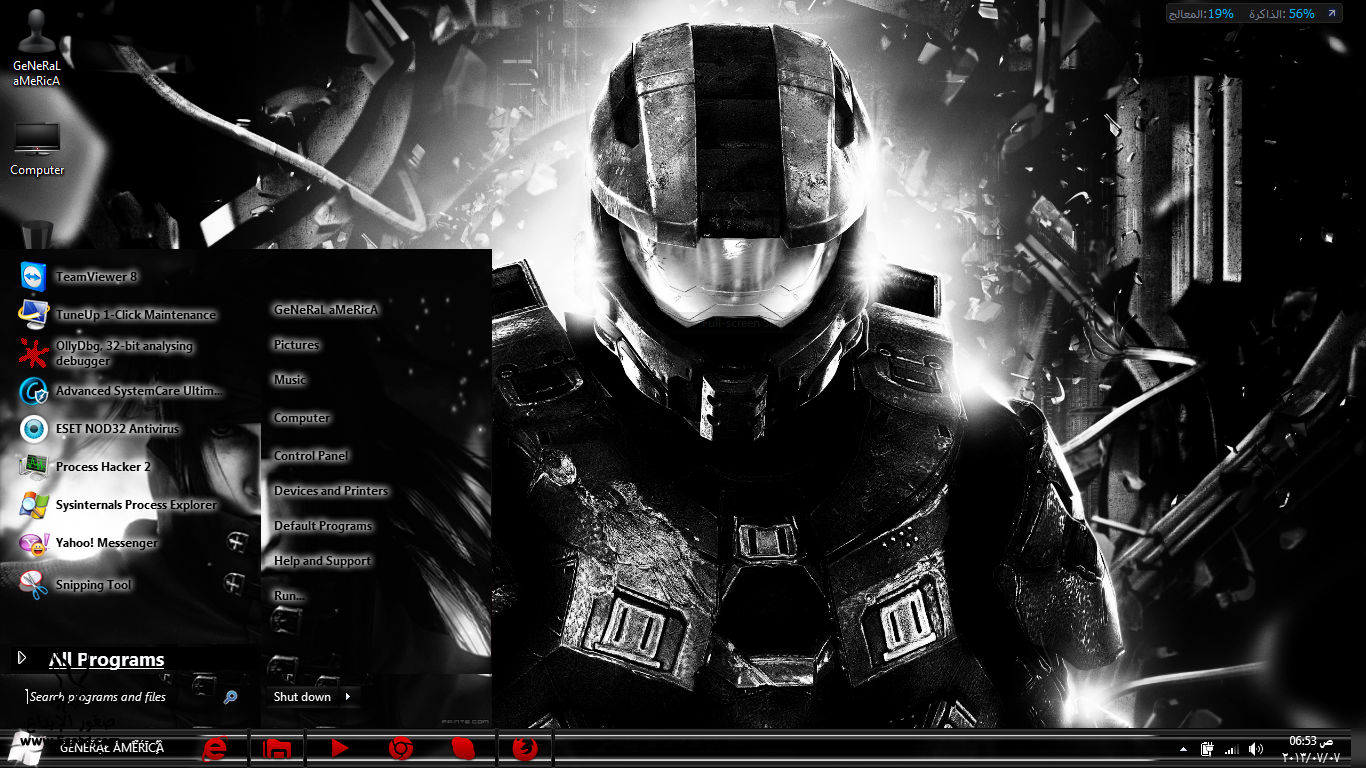
Task: Open the red media player taskbar icon
Action: [339, 748]
